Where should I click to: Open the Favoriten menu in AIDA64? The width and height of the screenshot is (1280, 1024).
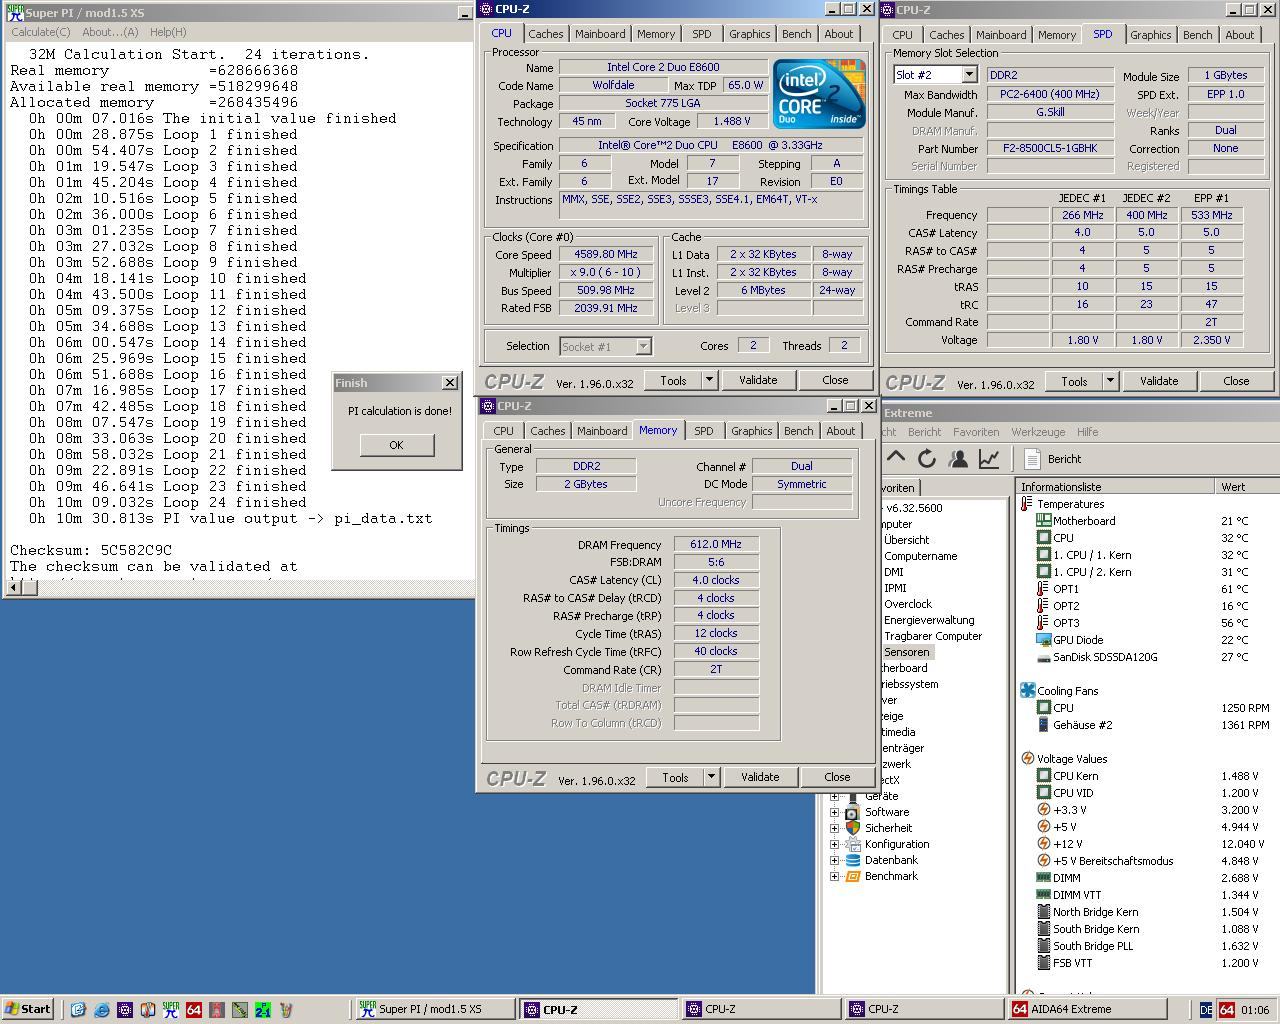point(976,432)
